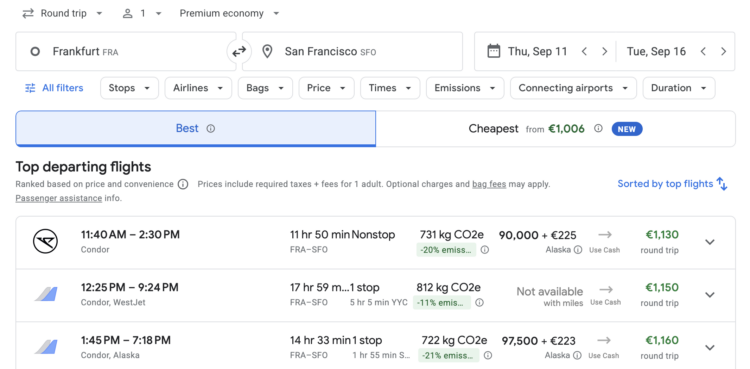Edit the Frankfurt origin field

click(126, 52)
